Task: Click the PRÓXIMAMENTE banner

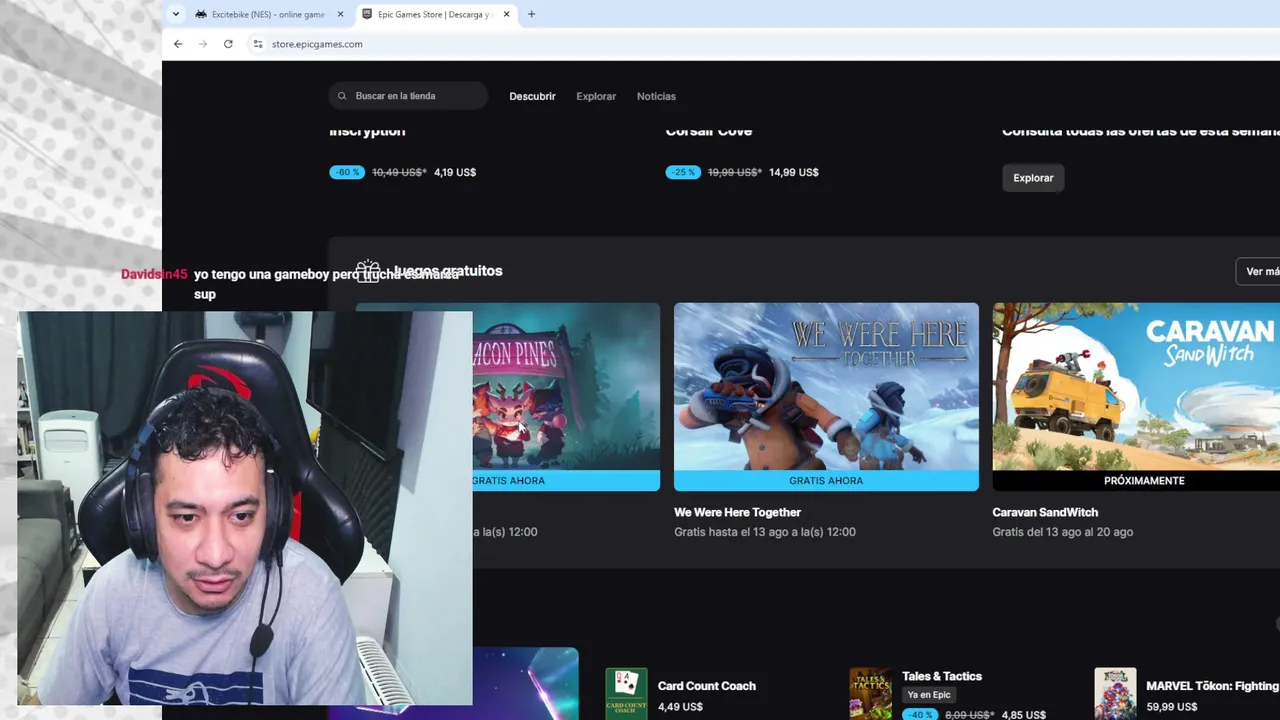Action: (x=1136, y=480)
